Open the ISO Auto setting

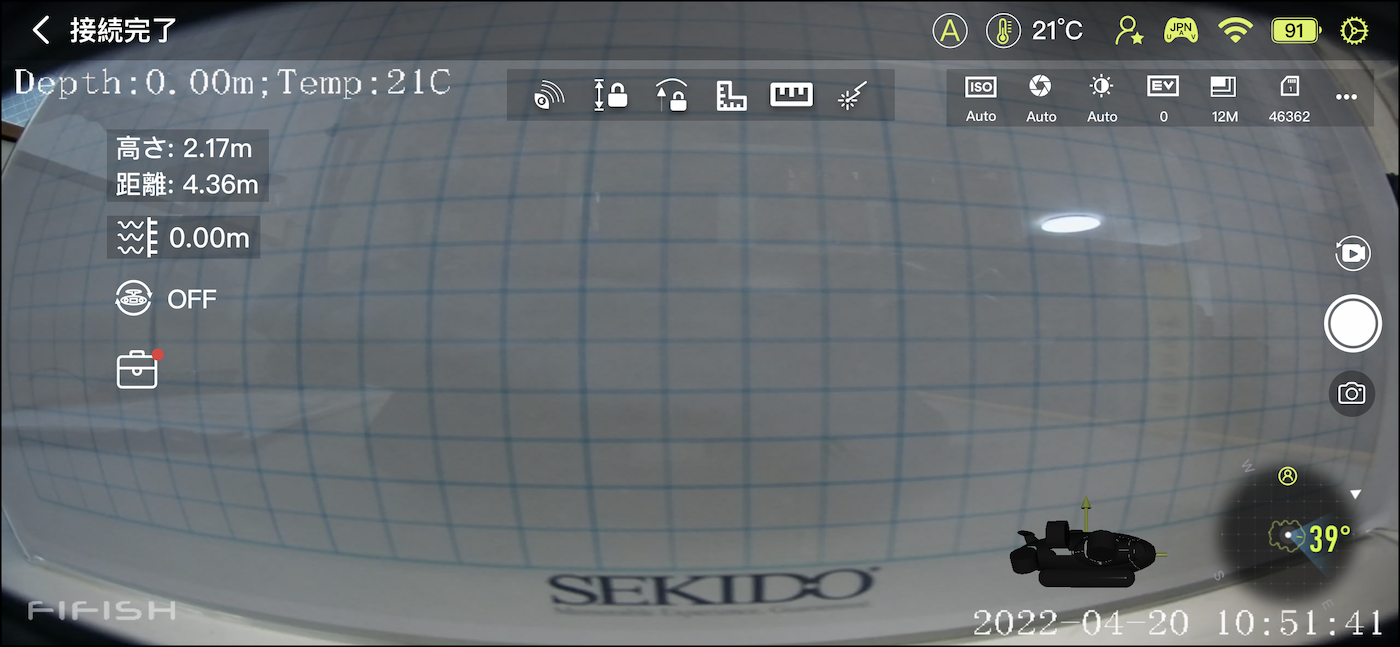(x=980, y=98)
